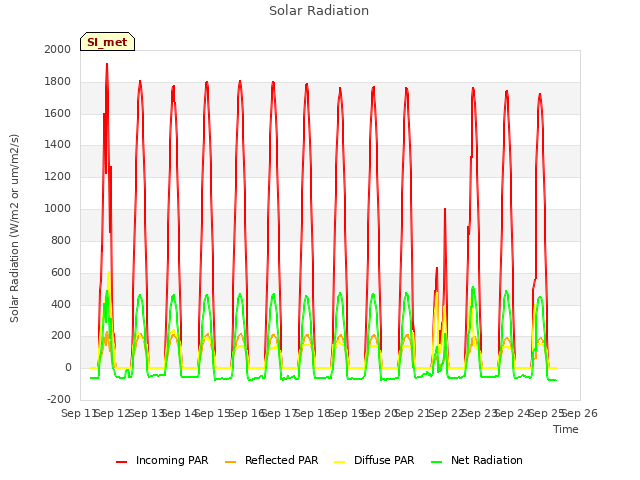
Task: Click the 1000 y-axis tick label
Action: tap(58, 208)
